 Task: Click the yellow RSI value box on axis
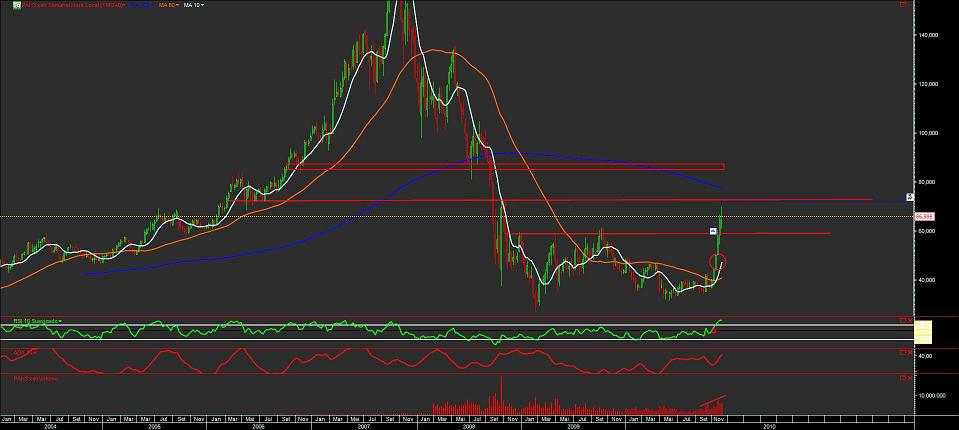pos(923,332)
